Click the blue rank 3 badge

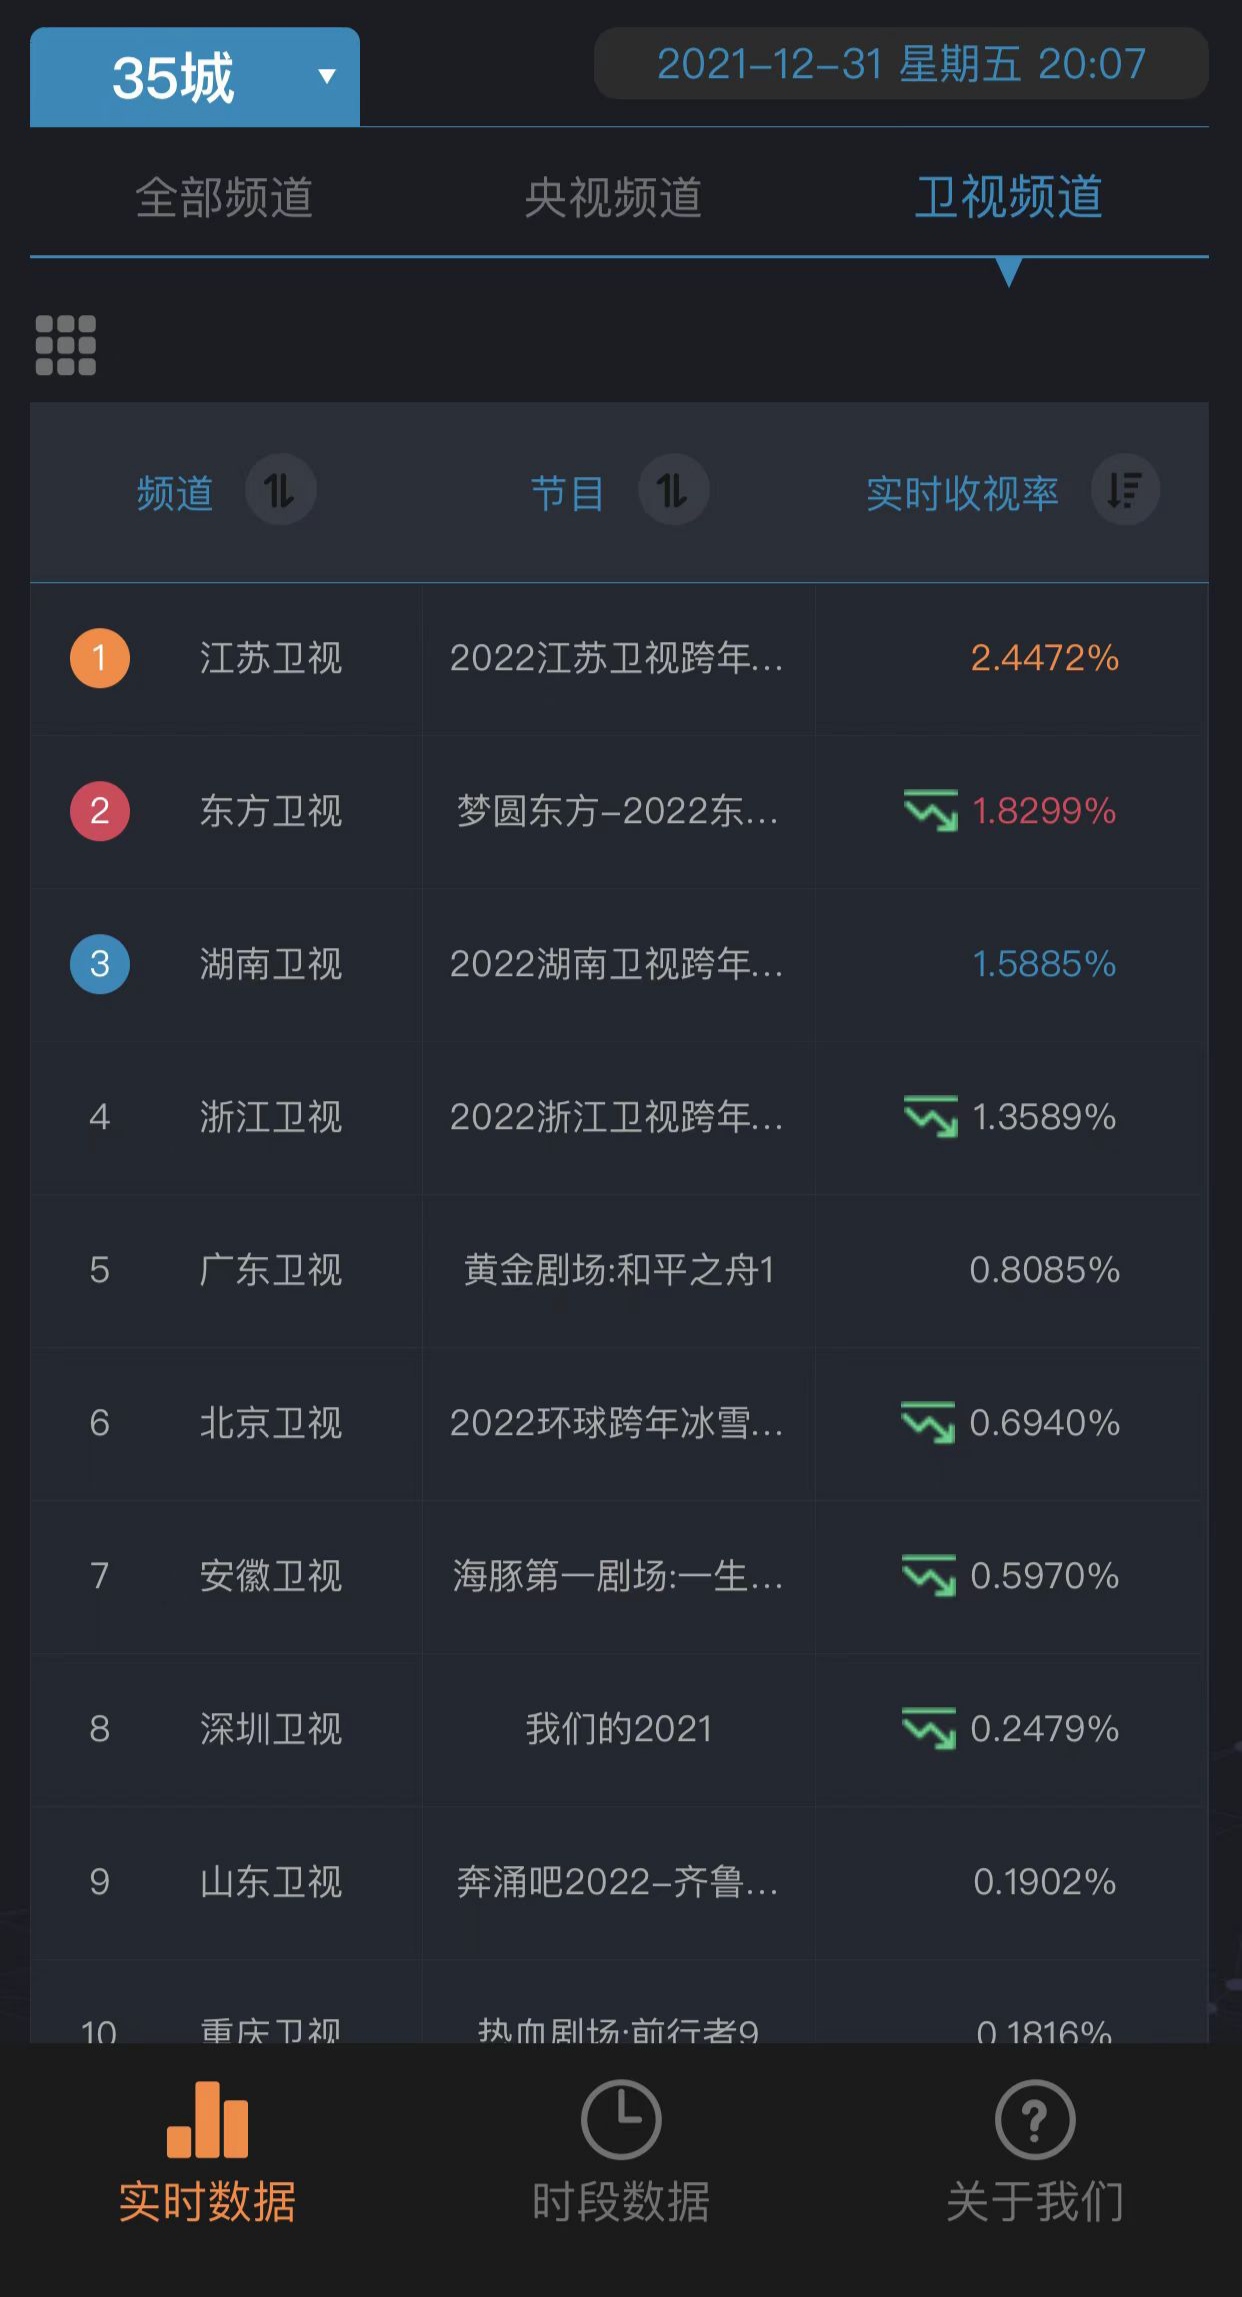(x=100, y=964)
